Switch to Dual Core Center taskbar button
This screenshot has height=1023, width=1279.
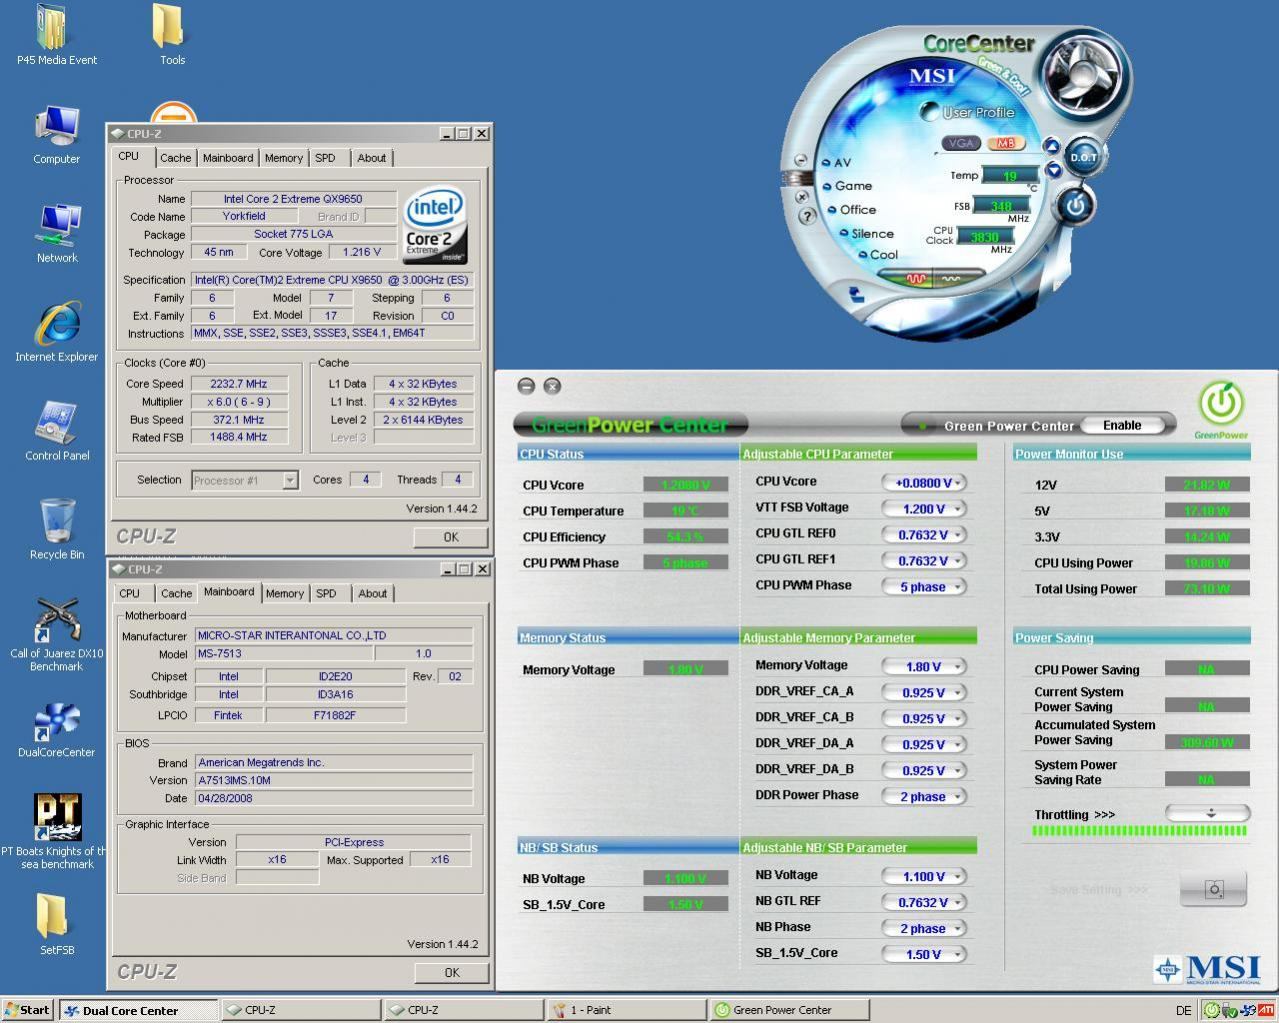pos(138,1010)
